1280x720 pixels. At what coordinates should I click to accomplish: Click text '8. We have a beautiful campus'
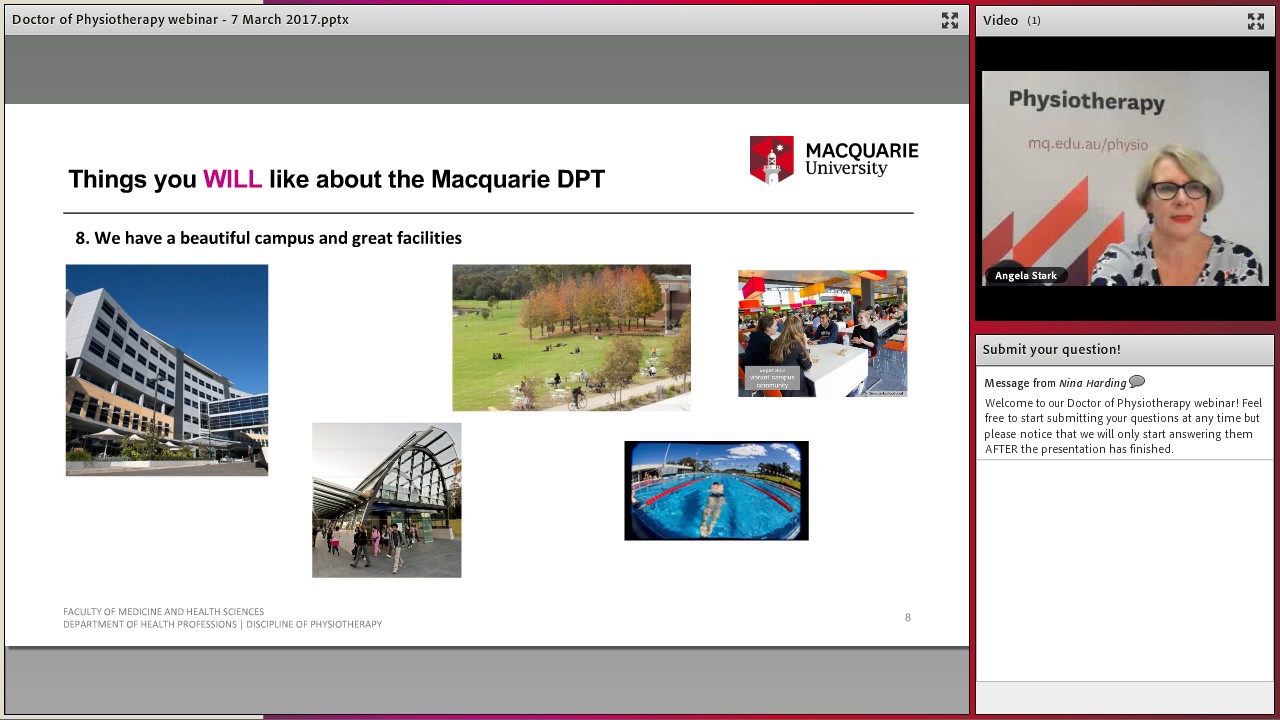point(268,238)
